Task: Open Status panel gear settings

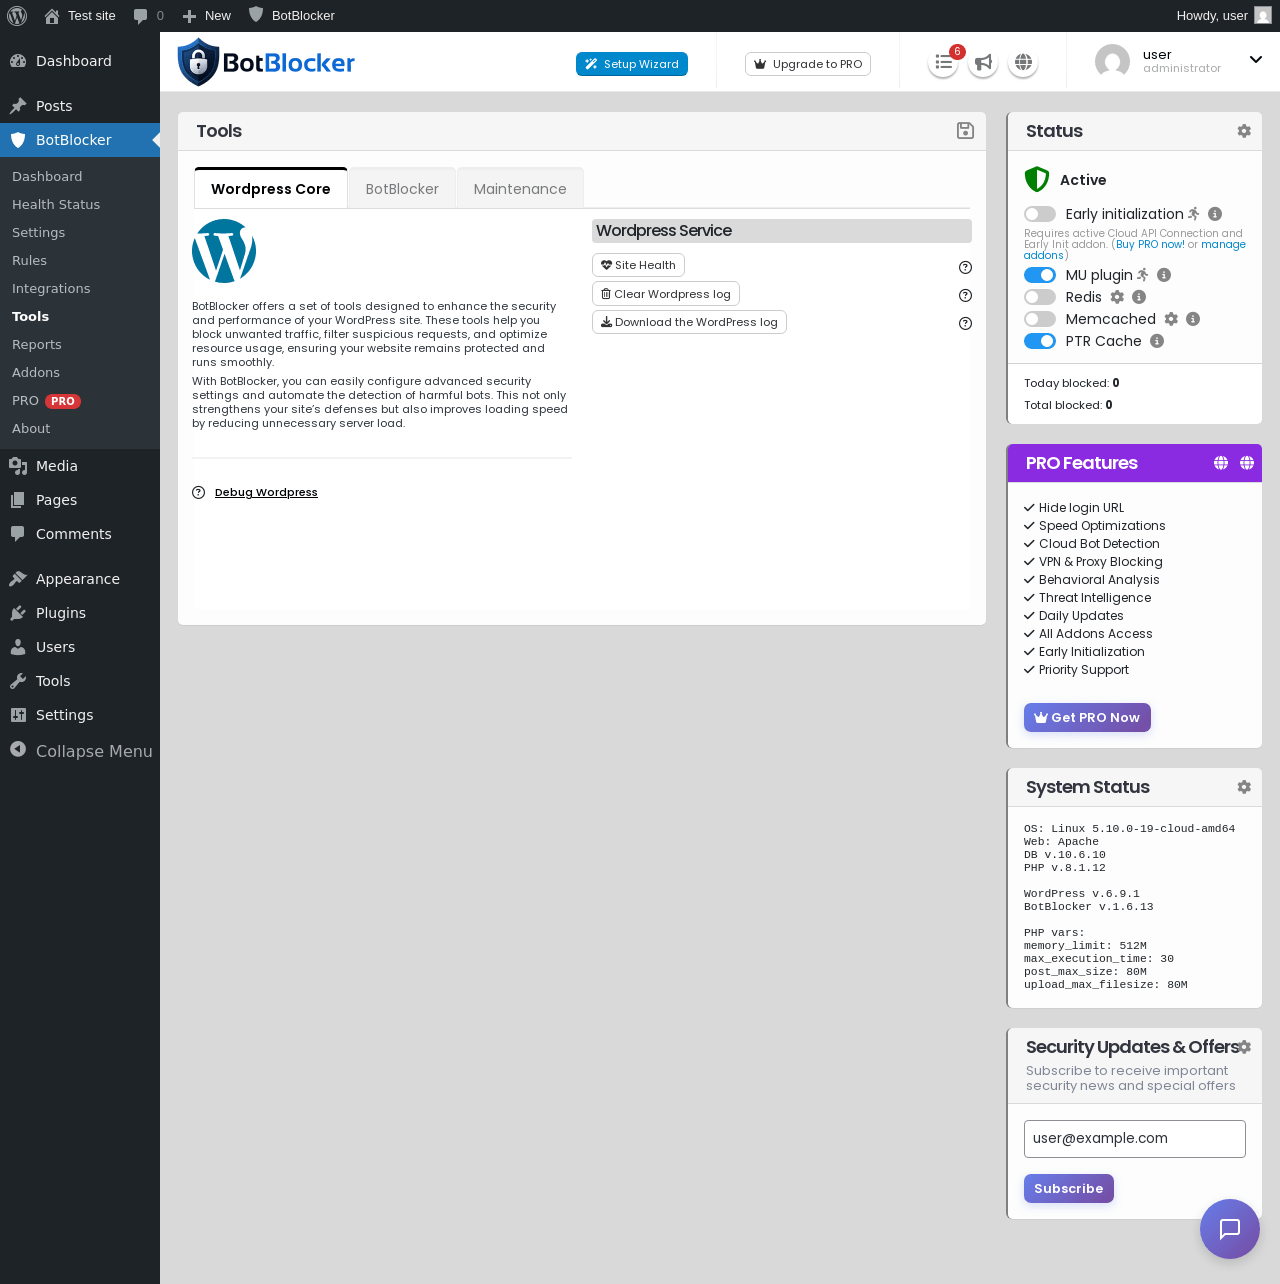Action: 1244,131
